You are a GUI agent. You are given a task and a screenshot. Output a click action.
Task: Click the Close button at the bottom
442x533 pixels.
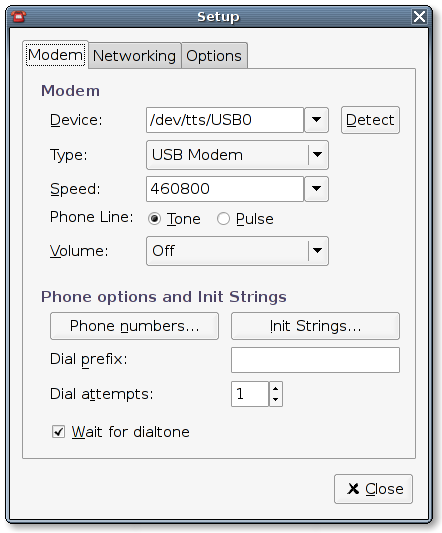pos(373,489)
